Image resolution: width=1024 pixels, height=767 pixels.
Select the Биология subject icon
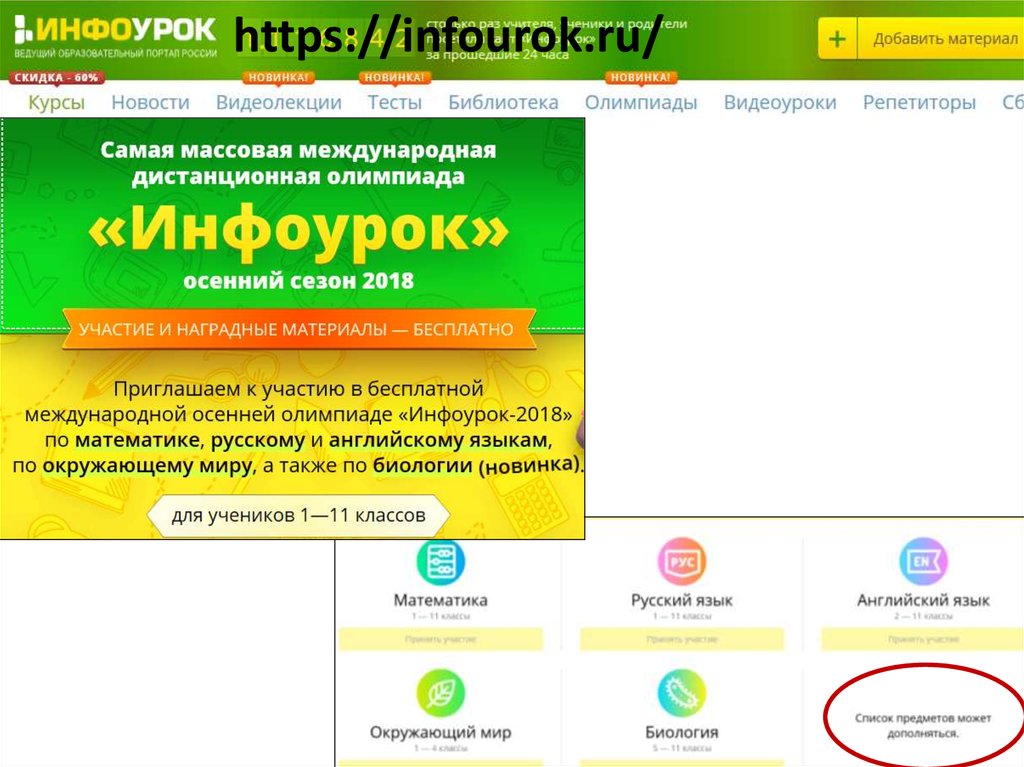pos(681,694)
